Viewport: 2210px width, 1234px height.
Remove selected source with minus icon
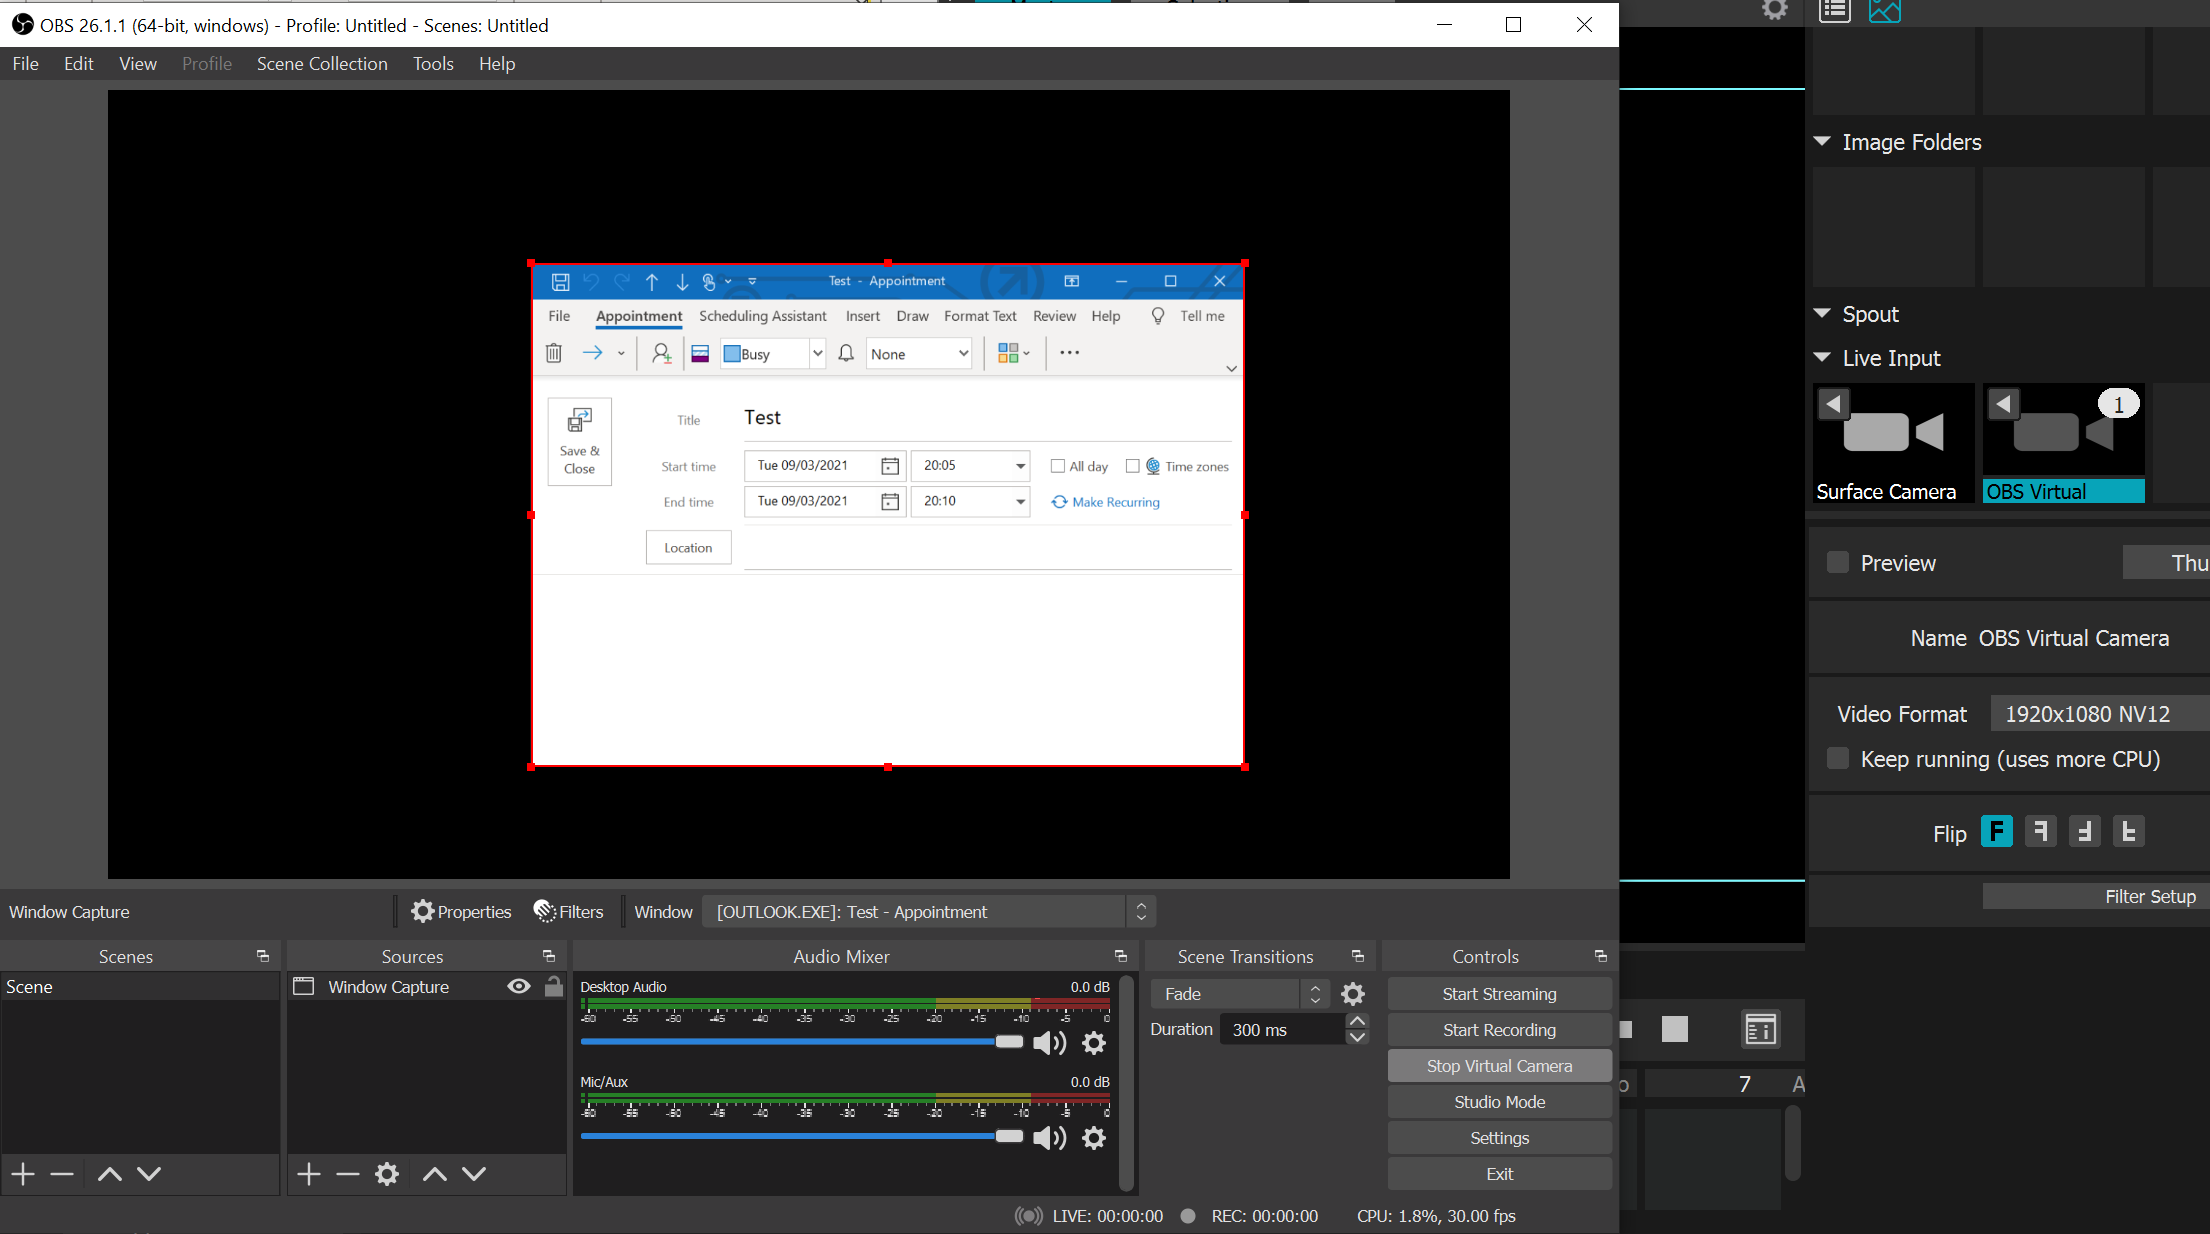pos(348,1174)
